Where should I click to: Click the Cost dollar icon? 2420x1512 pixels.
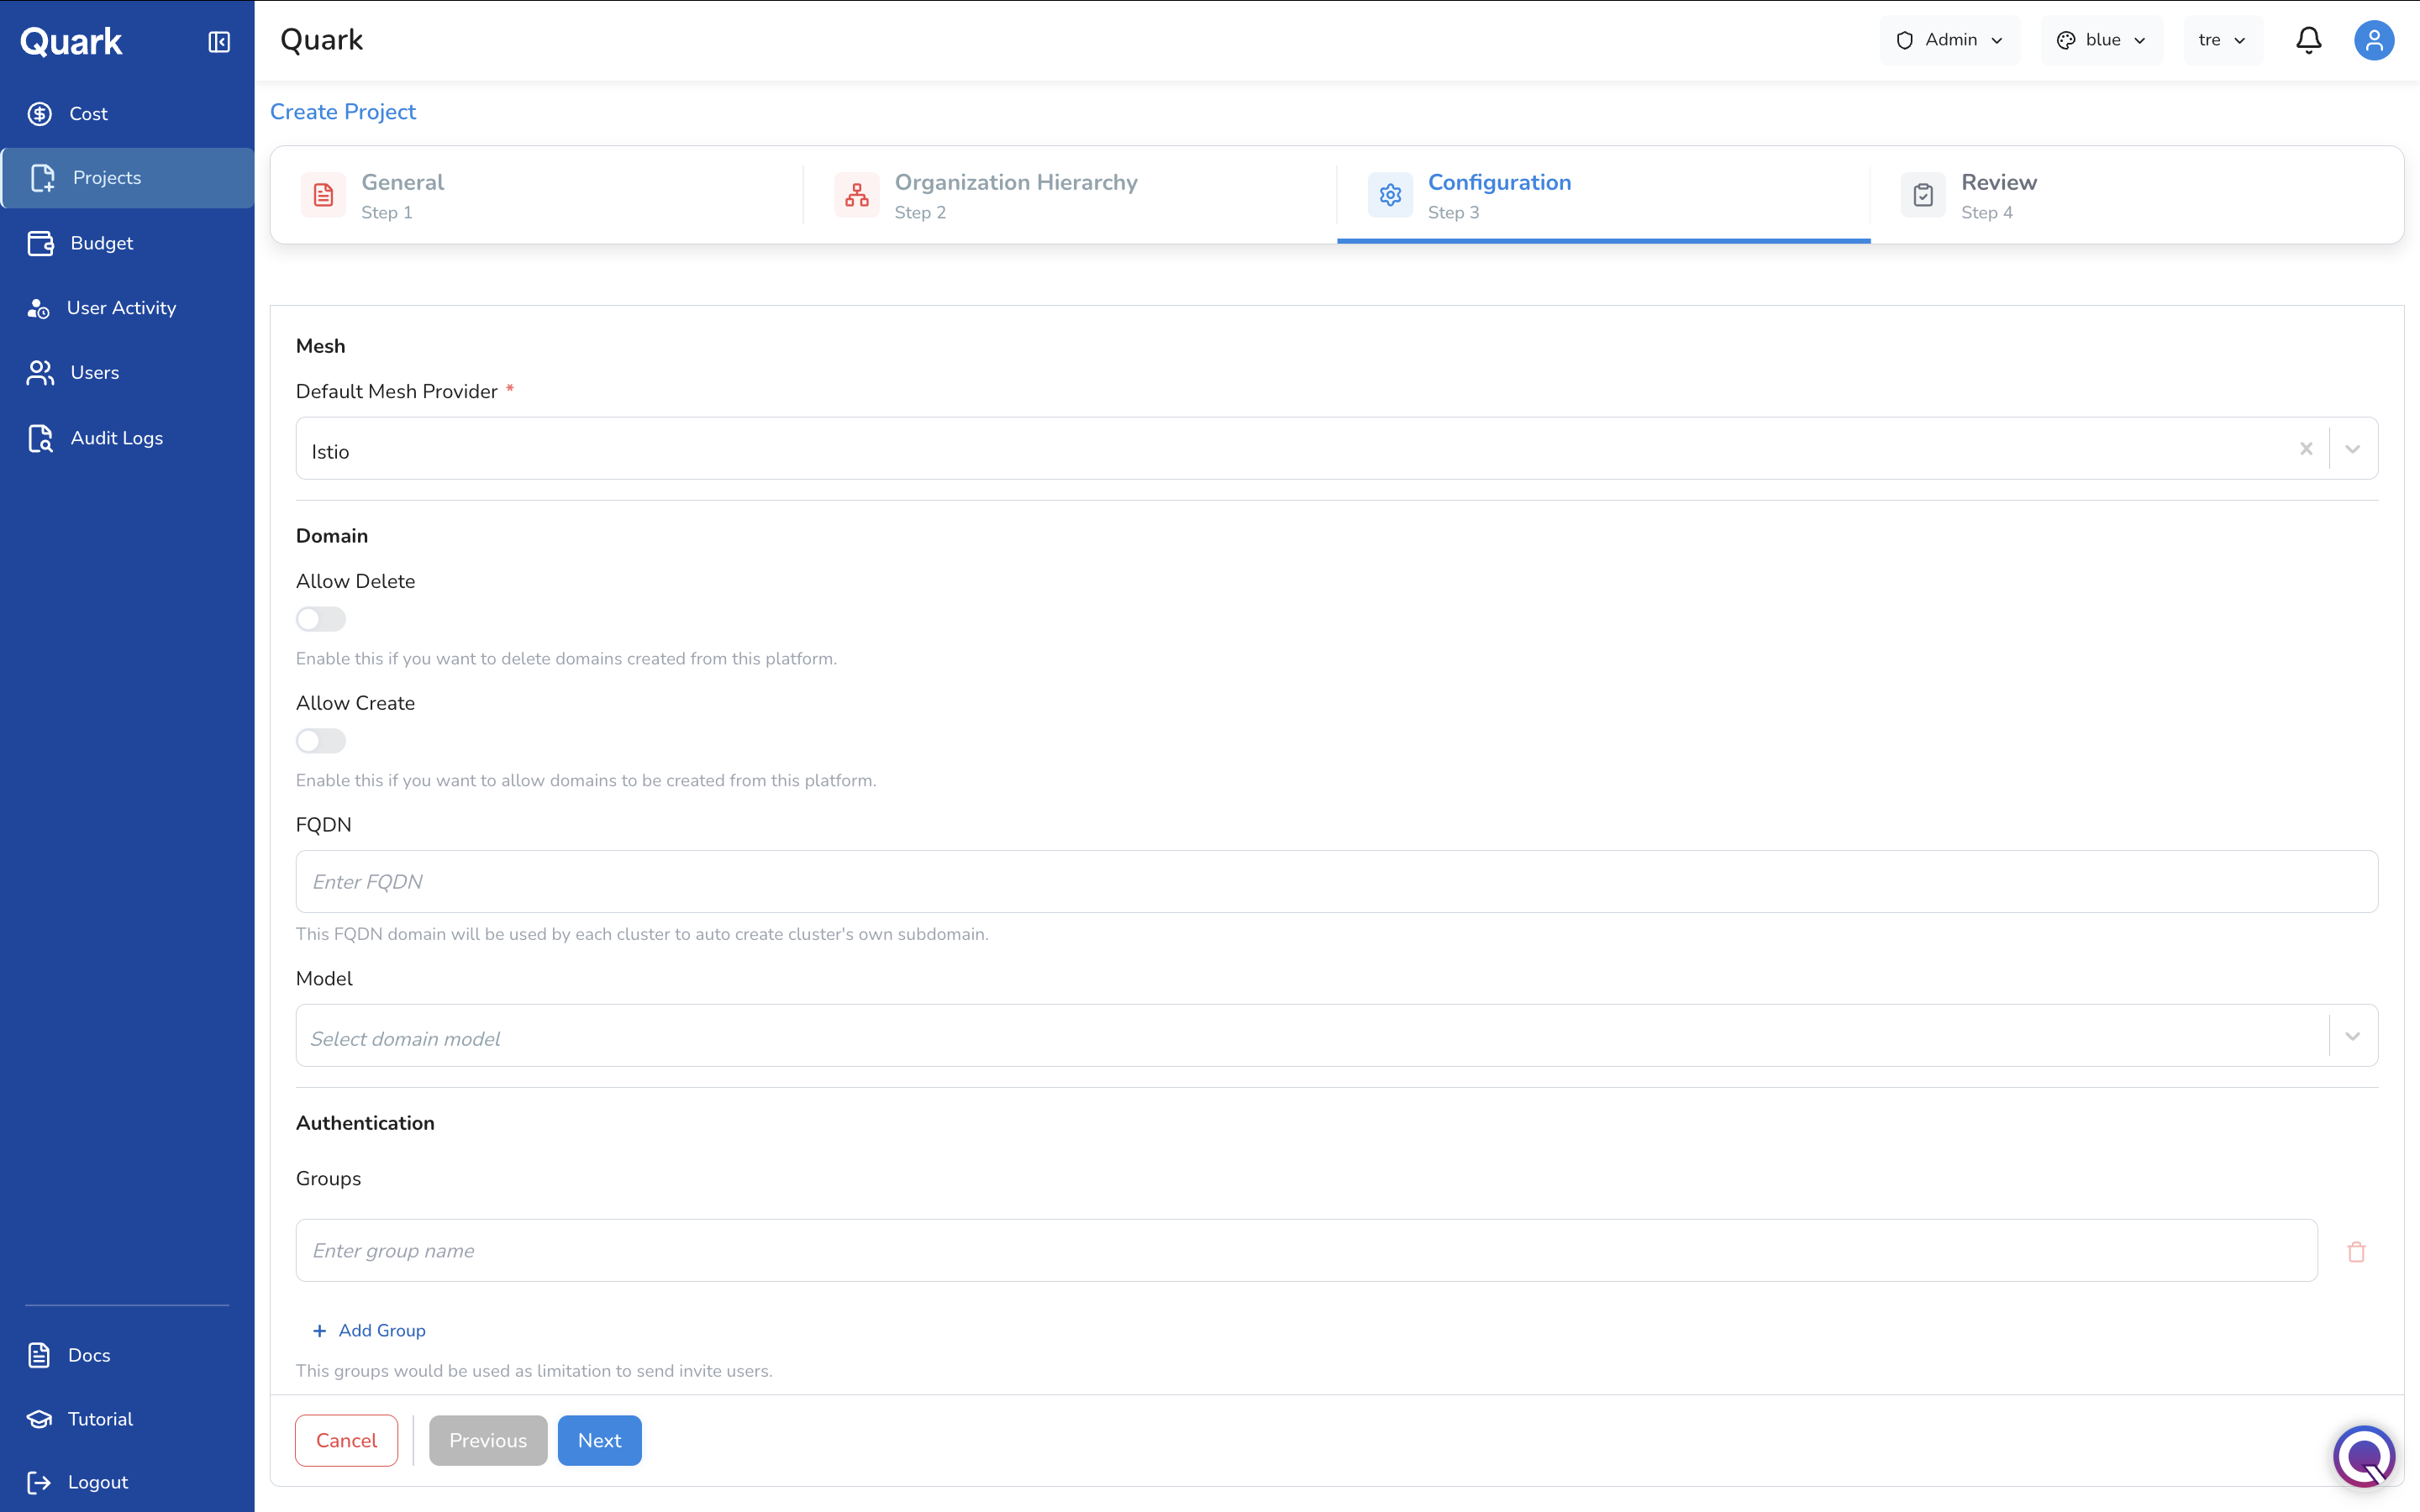pos(40,114)
